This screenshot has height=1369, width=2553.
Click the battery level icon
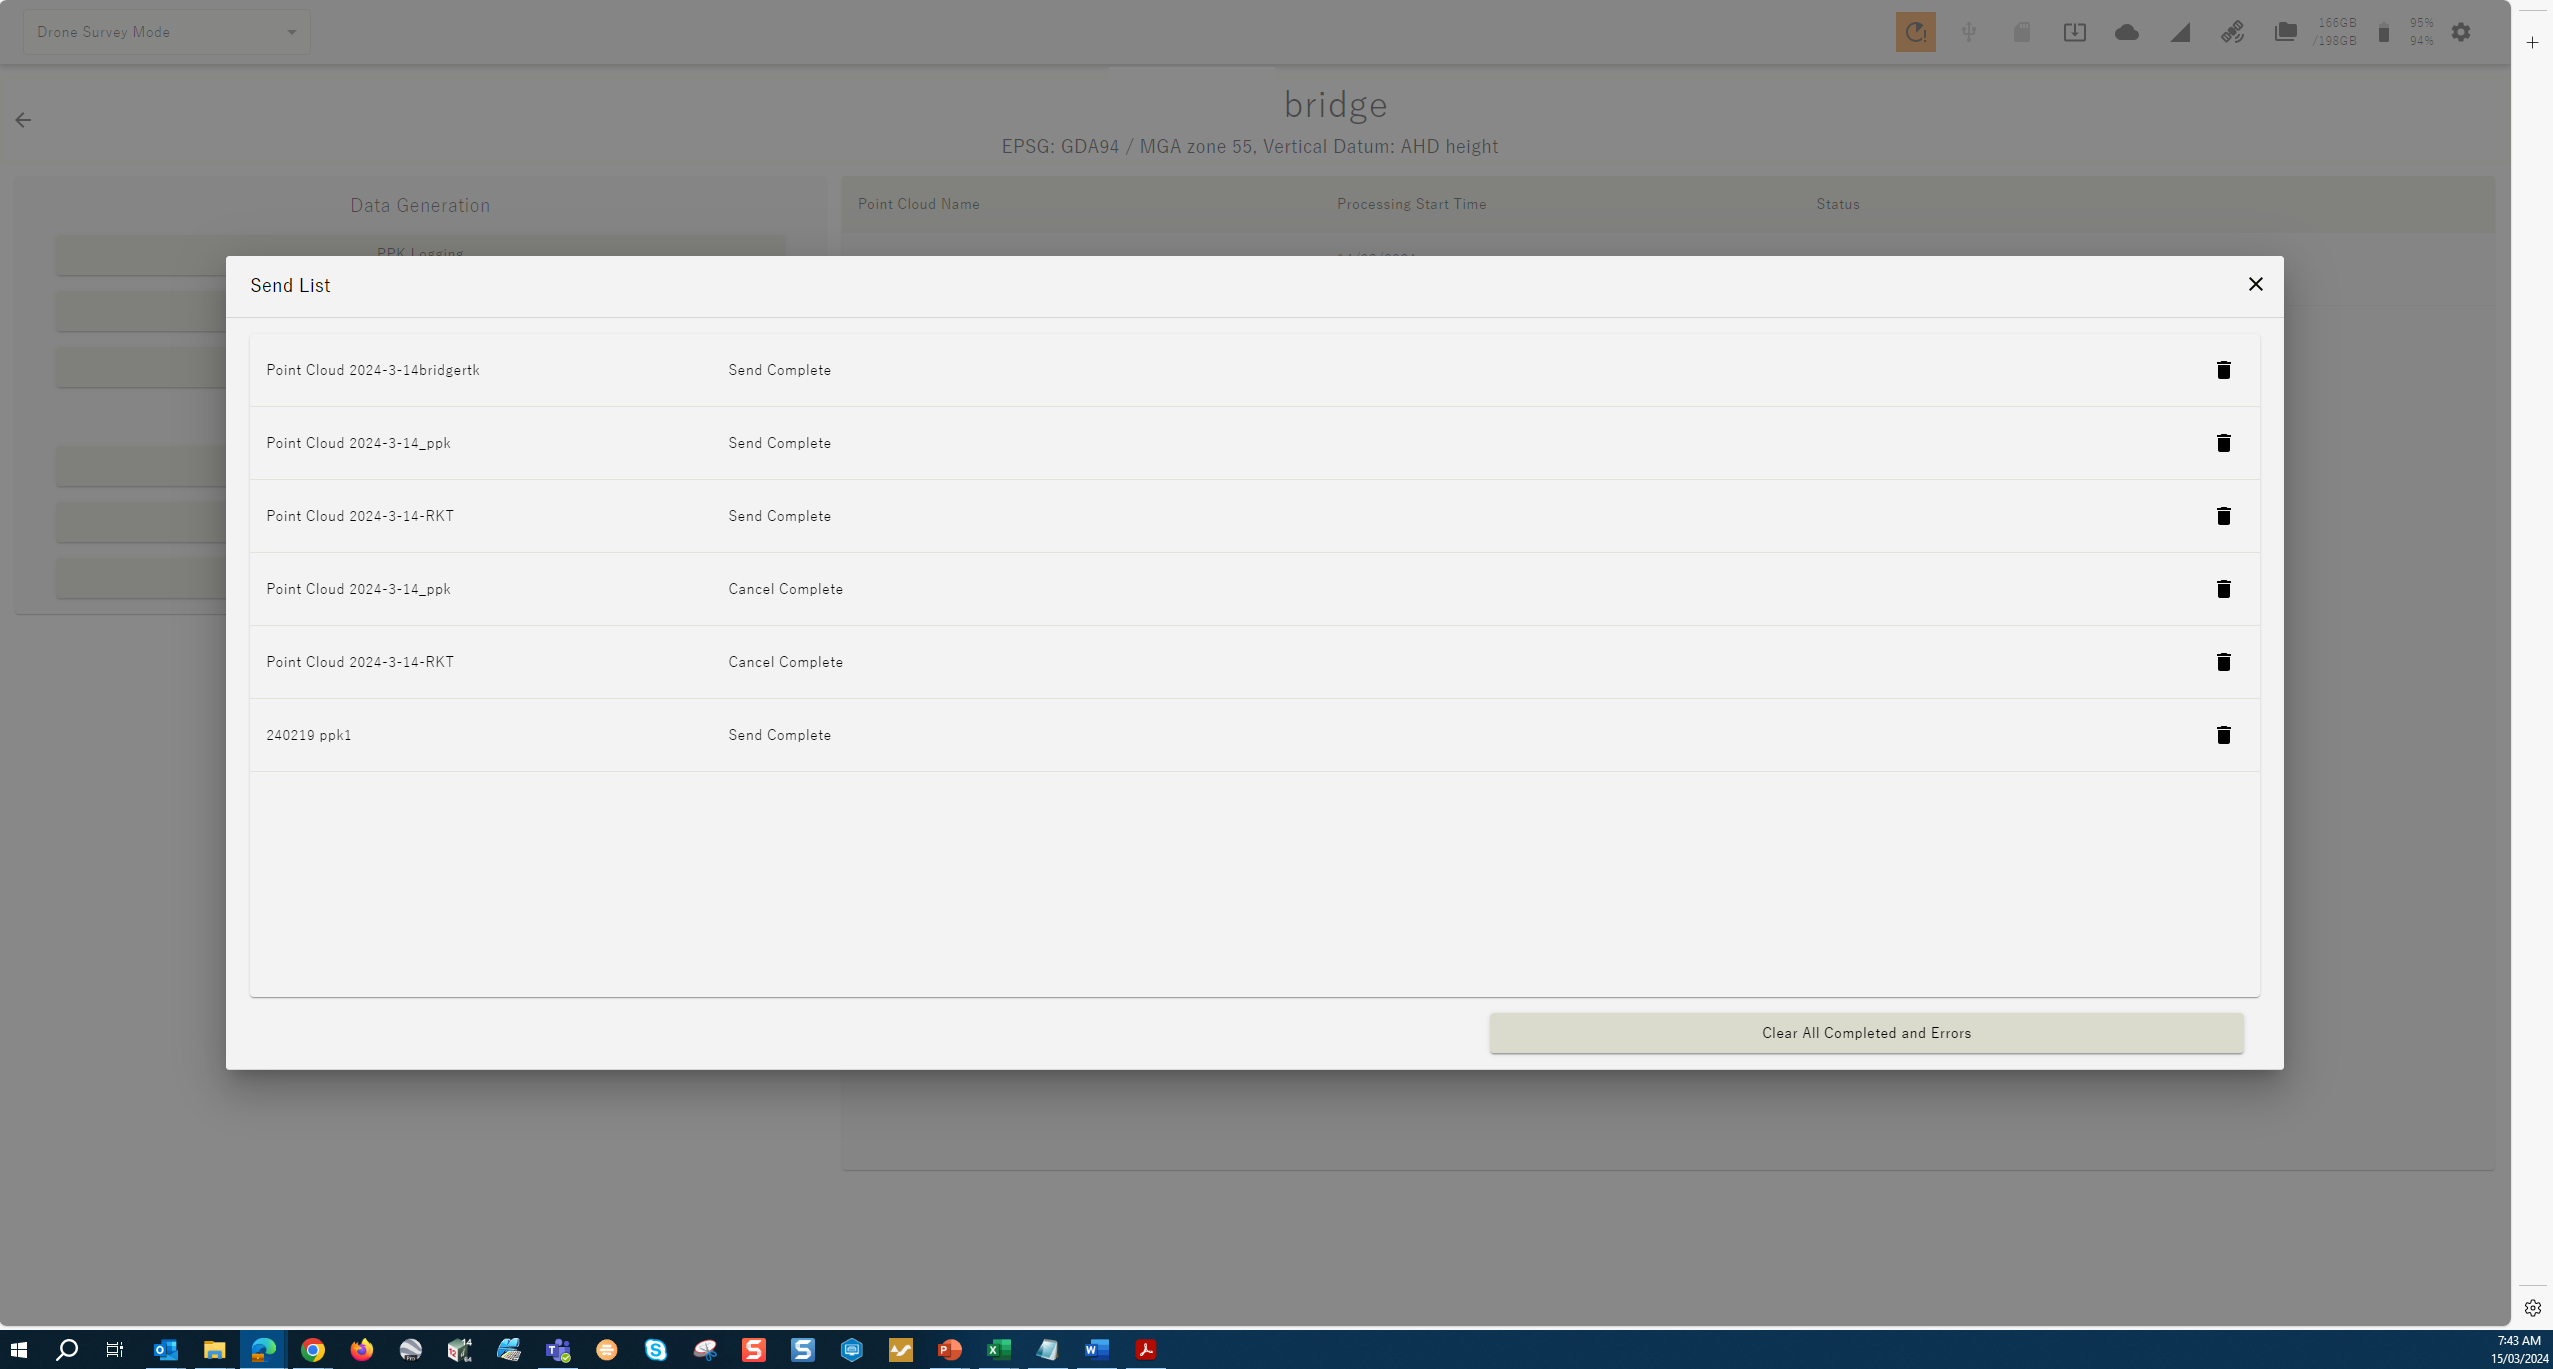click(2384, 32)
